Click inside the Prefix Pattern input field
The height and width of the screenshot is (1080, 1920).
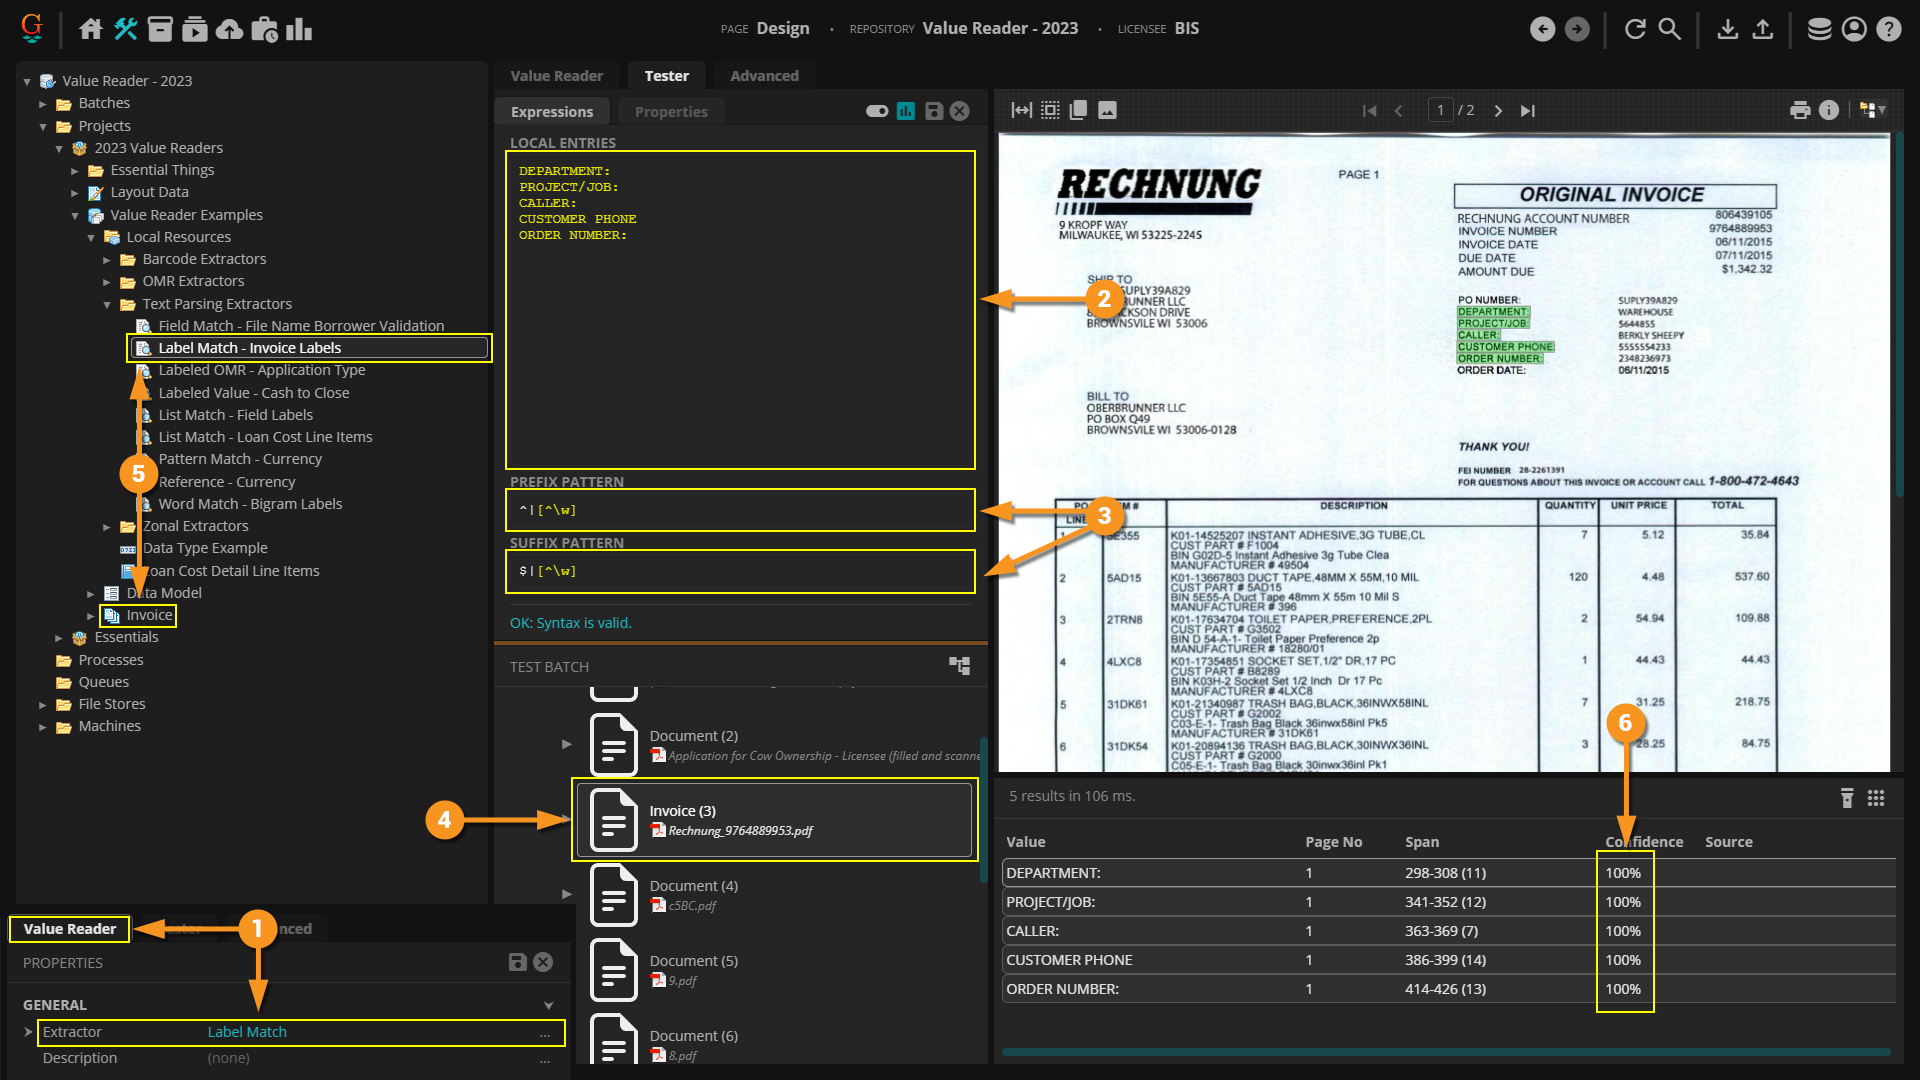(x=740, y=510)
